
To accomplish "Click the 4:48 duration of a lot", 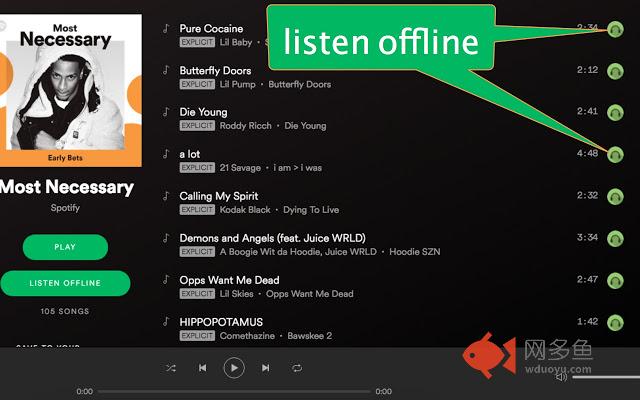I will [x=587, y=153].
